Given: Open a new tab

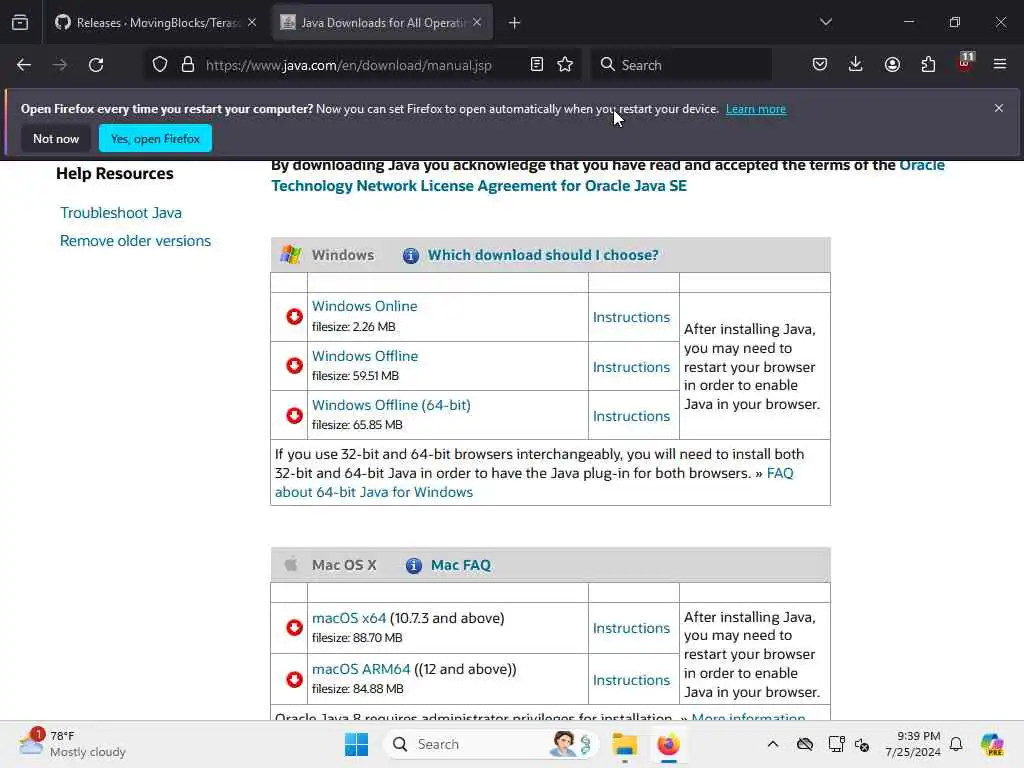Looking at the screenshot, I should (x=515, y=23).
